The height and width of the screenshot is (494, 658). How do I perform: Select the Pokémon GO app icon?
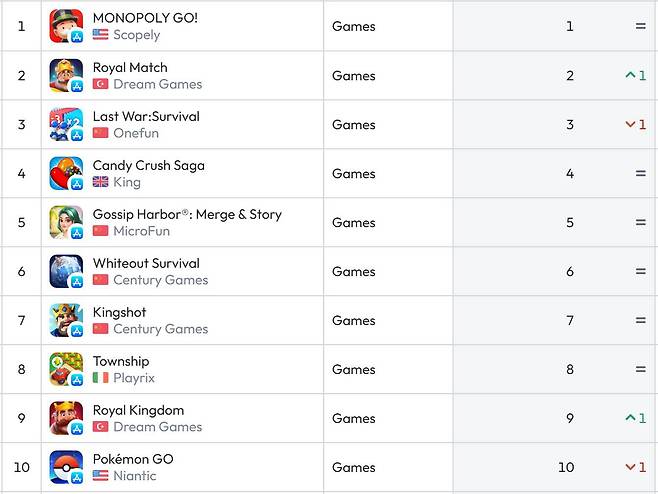coord(66,467)
